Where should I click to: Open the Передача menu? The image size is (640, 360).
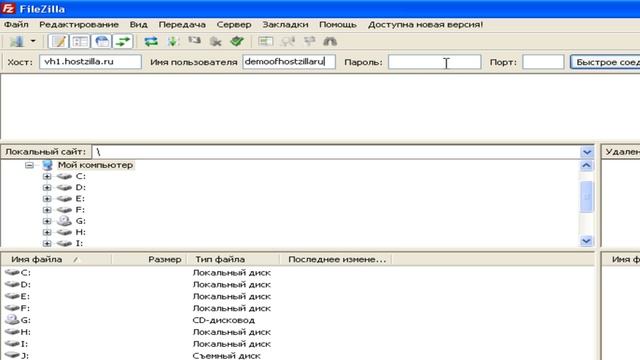point(182,24)
